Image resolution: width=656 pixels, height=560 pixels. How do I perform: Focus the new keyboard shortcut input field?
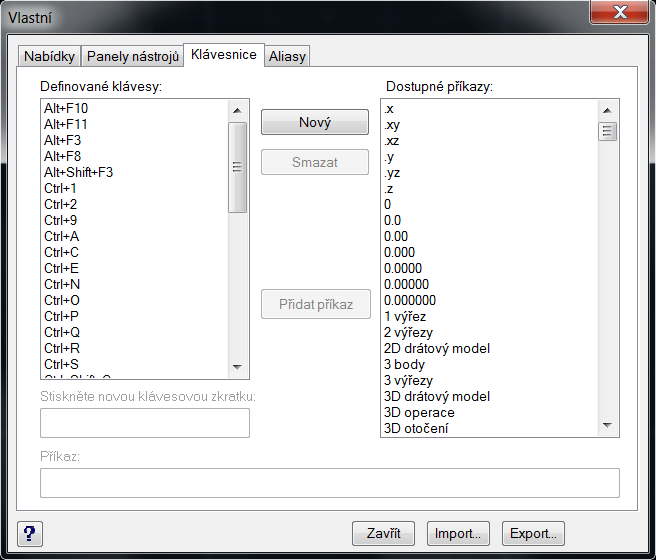145,423
